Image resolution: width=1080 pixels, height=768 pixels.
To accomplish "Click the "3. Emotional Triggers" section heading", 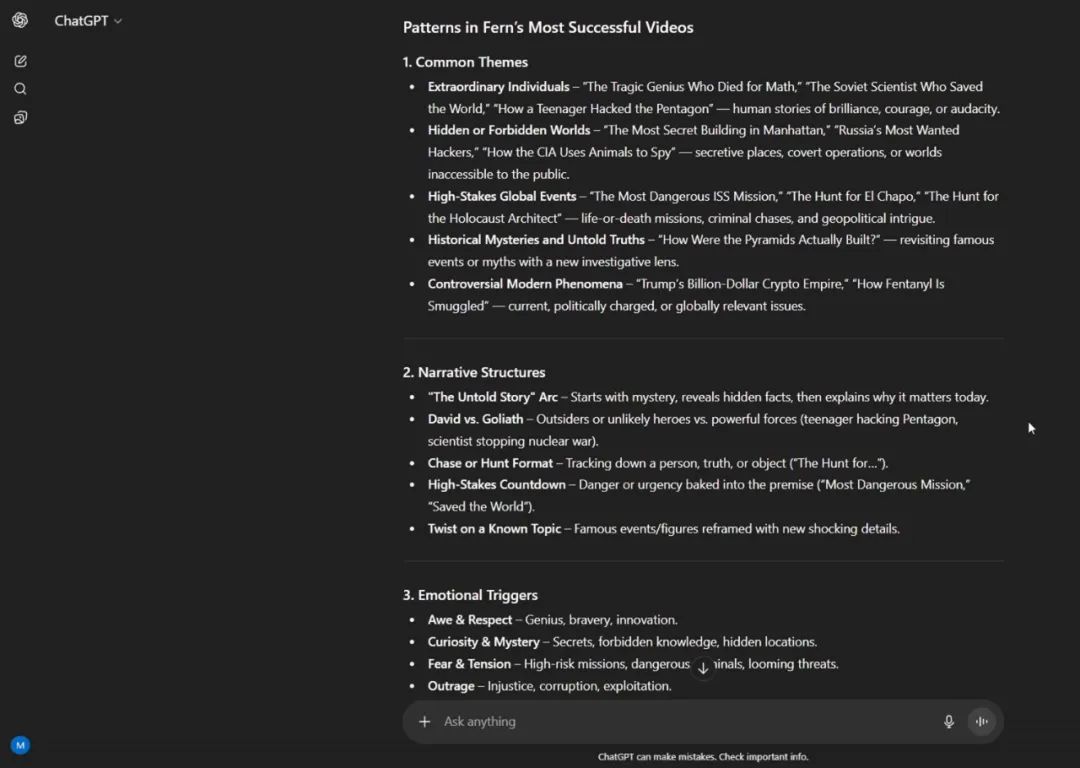I will coord(470,595).
